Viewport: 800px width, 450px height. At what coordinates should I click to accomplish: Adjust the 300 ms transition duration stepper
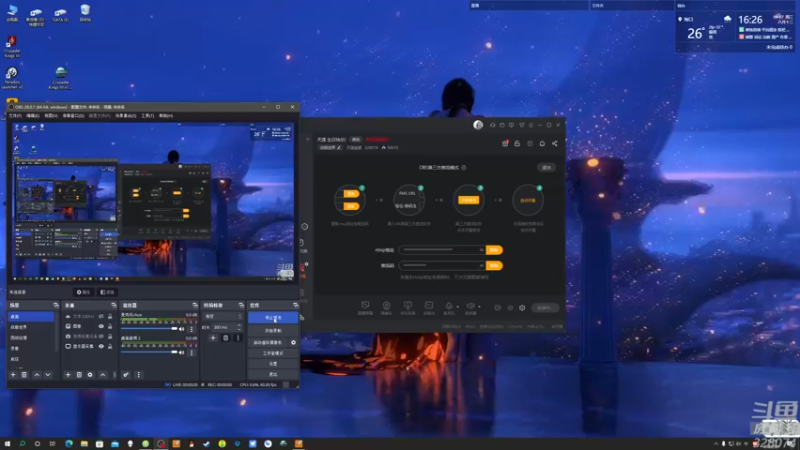tap(239, 327)
